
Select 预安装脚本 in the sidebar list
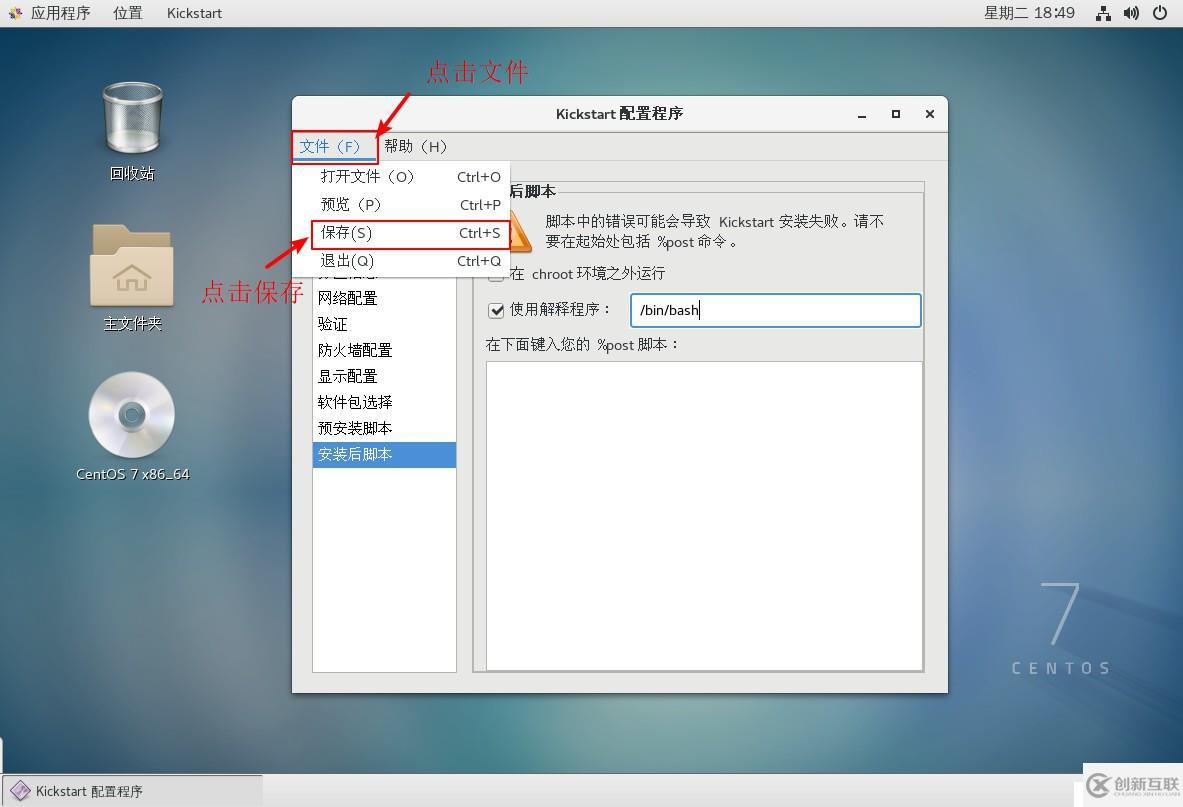coord(384,428)
